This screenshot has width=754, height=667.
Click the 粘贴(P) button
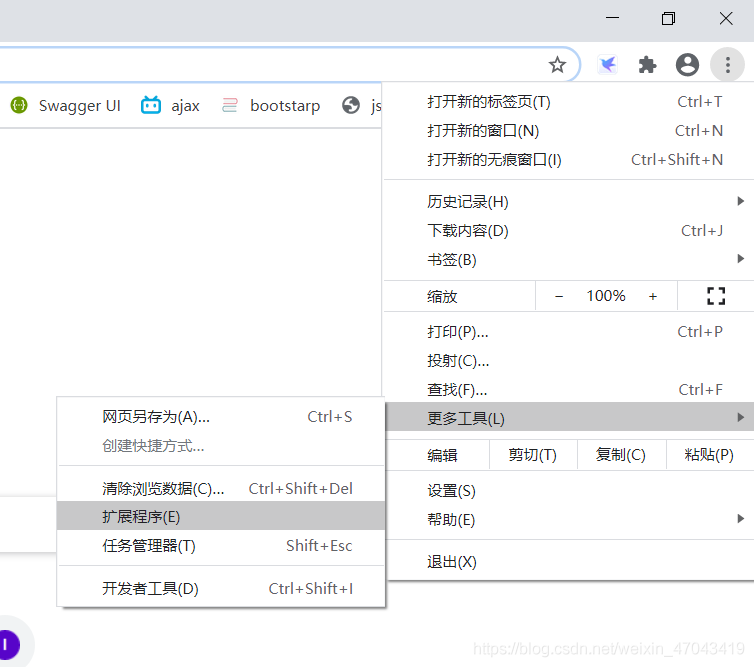coord(710,455)
